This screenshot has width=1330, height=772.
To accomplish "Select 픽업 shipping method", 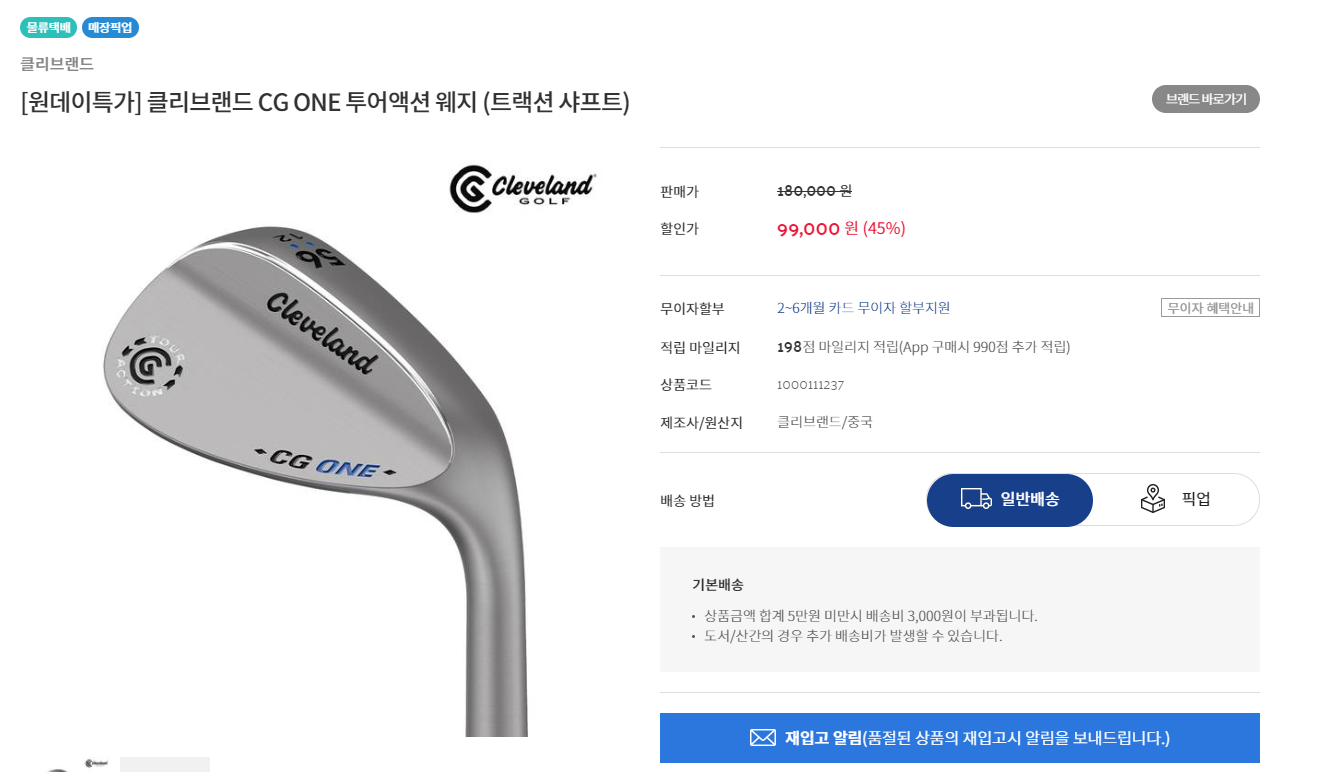I will (1176, 500).
